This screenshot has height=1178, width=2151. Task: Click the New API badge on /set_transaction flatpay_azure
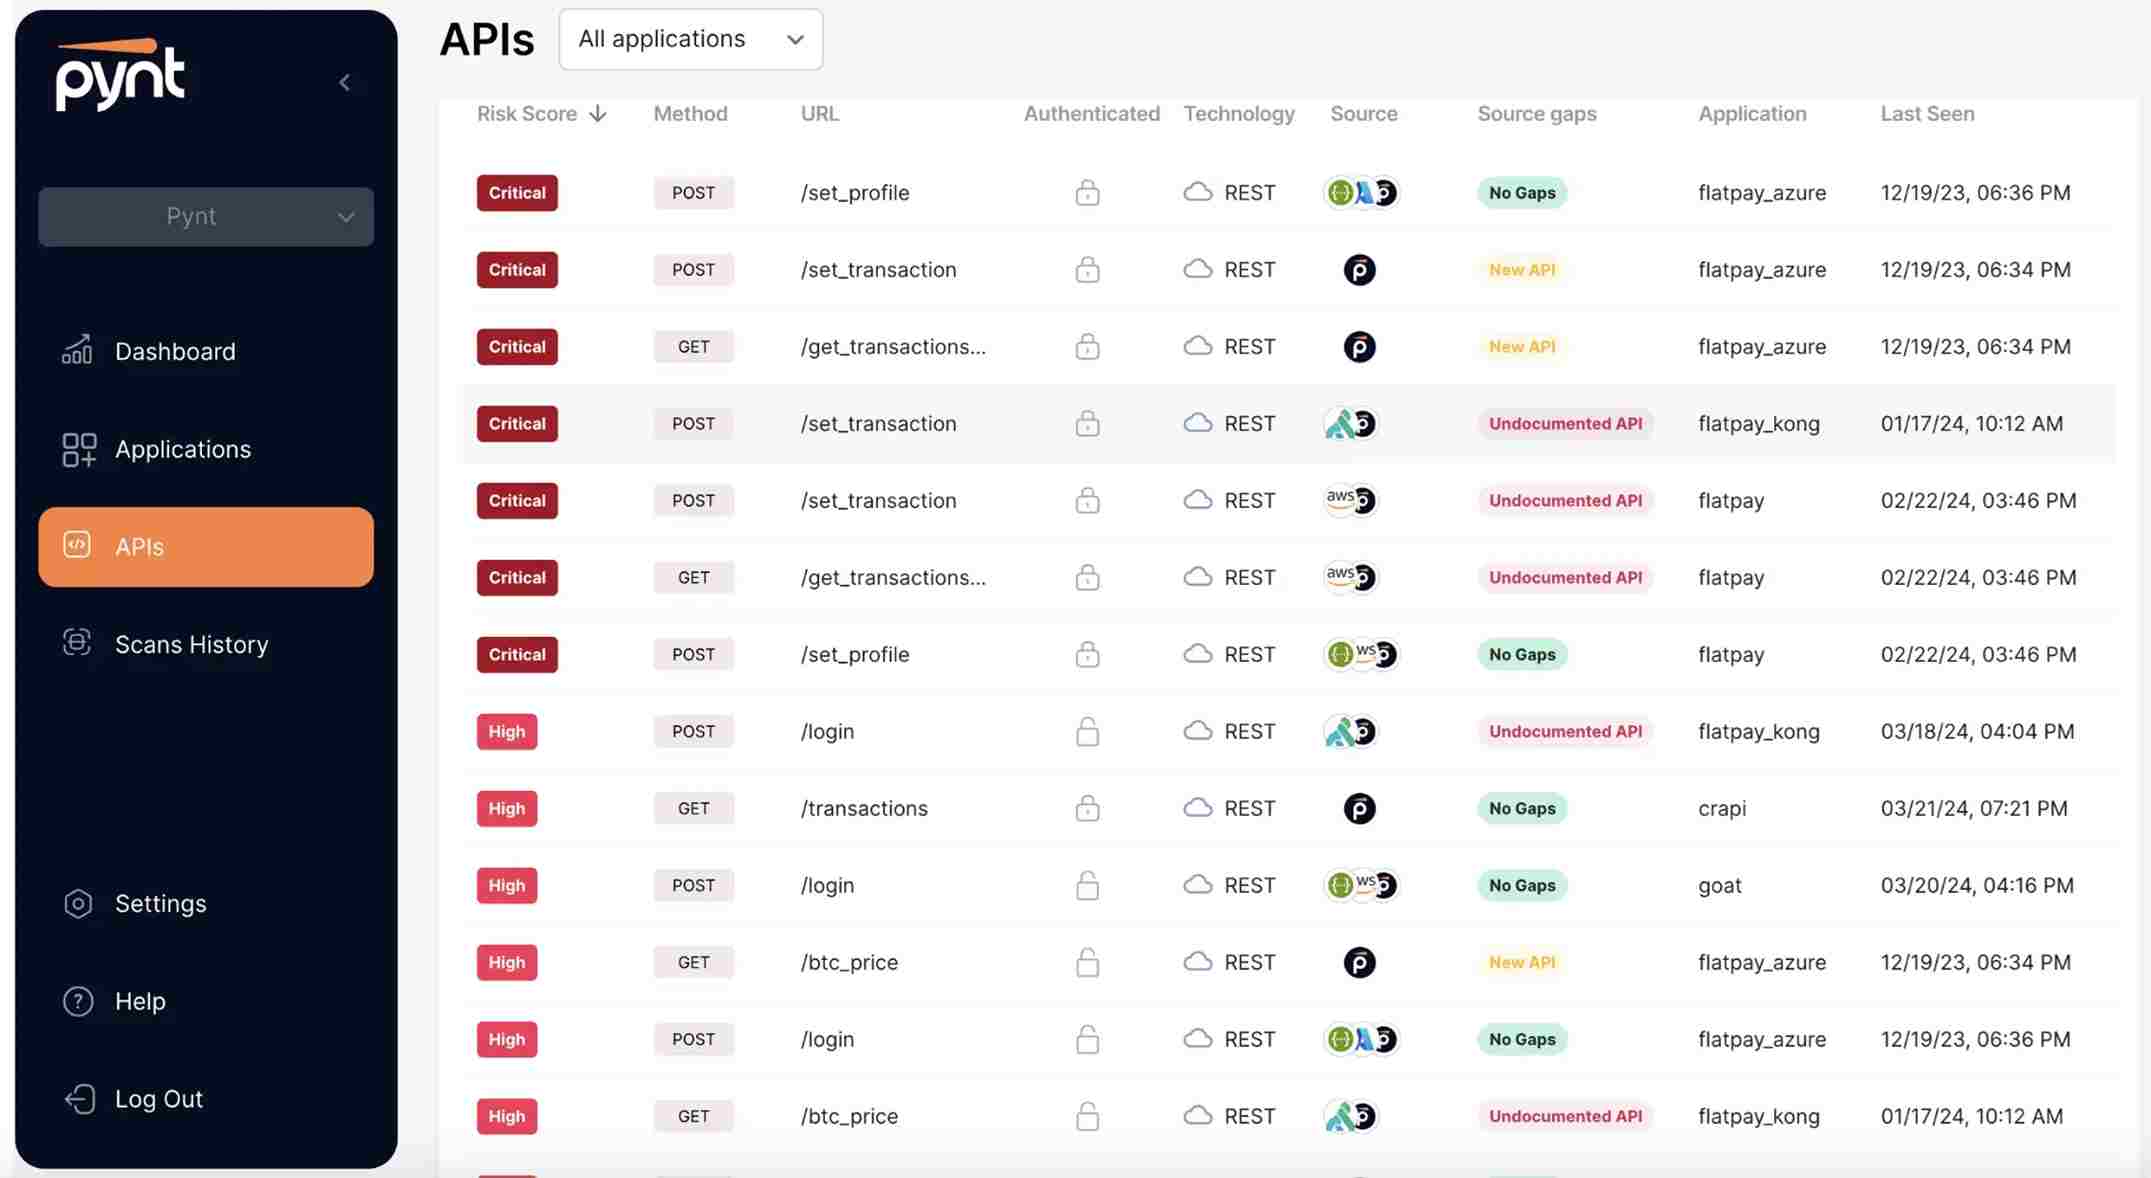[x=1522, y=268]
